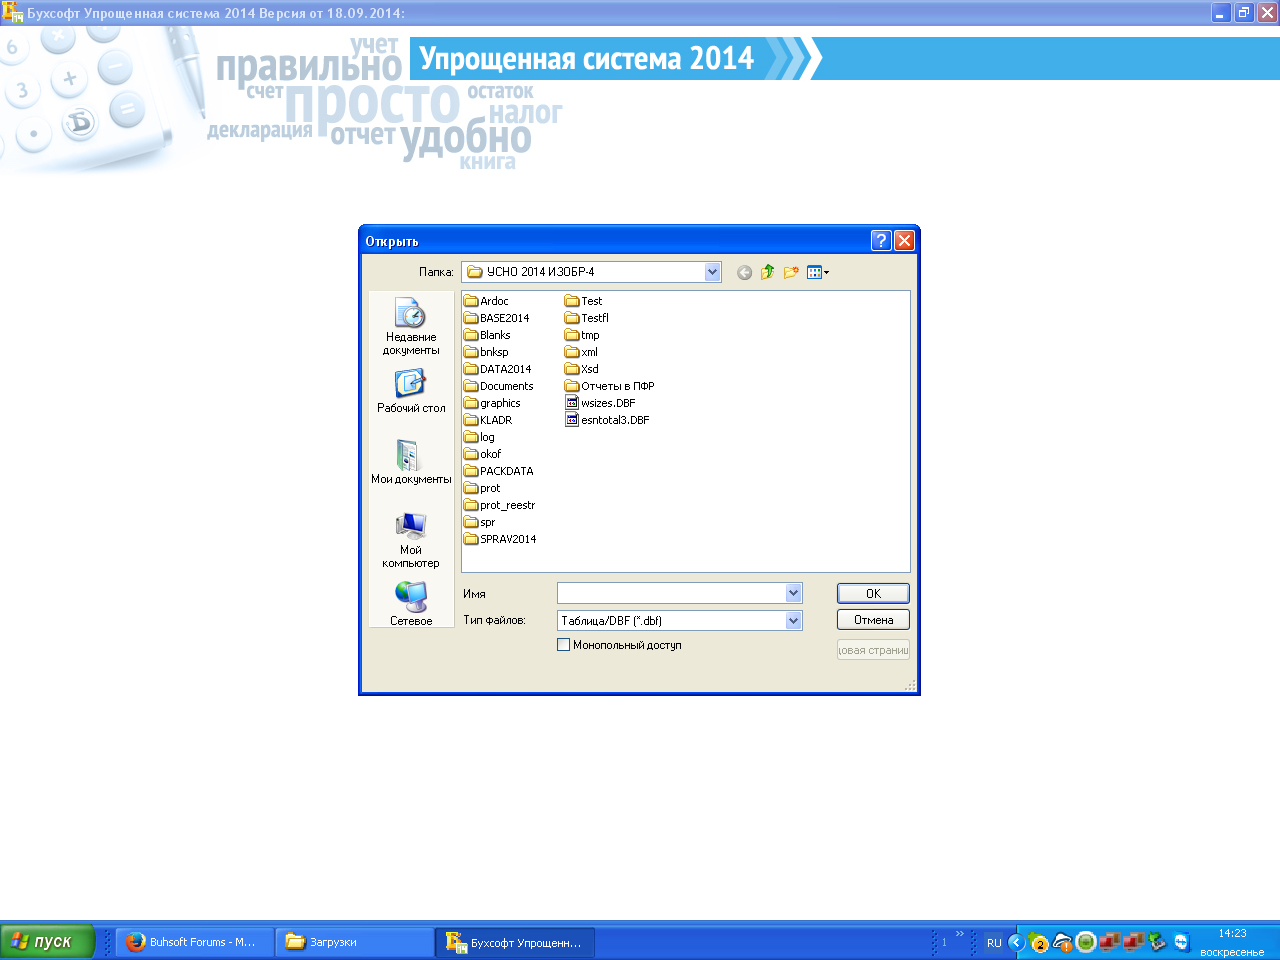Select Мой компьютер in places bar

click(411, 540)
